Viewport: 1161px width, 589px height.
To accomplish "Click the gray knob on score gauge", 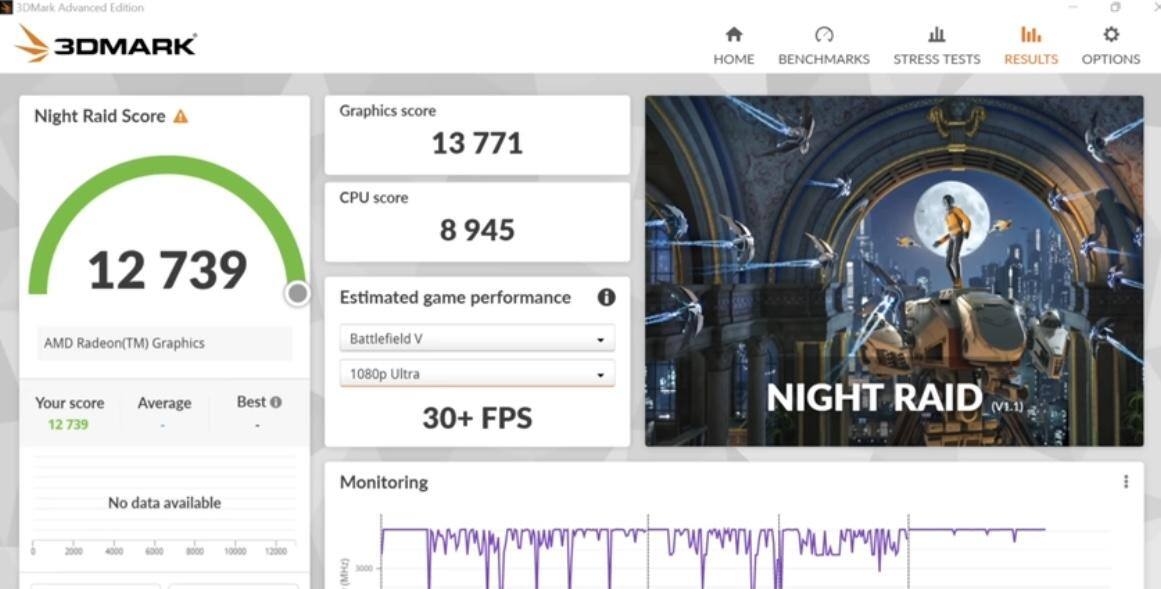I will (297, 294).
